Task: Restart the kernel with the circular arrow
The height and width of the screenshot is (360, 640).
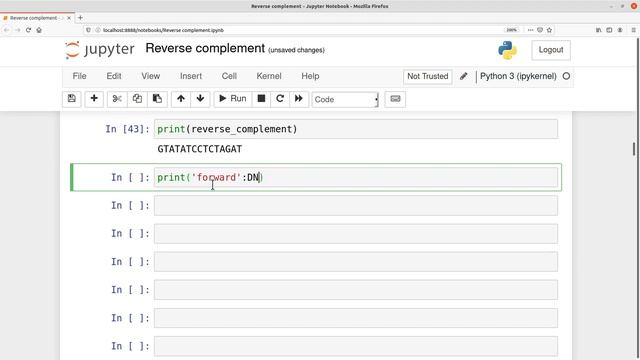Action: [x=280, y=99]
